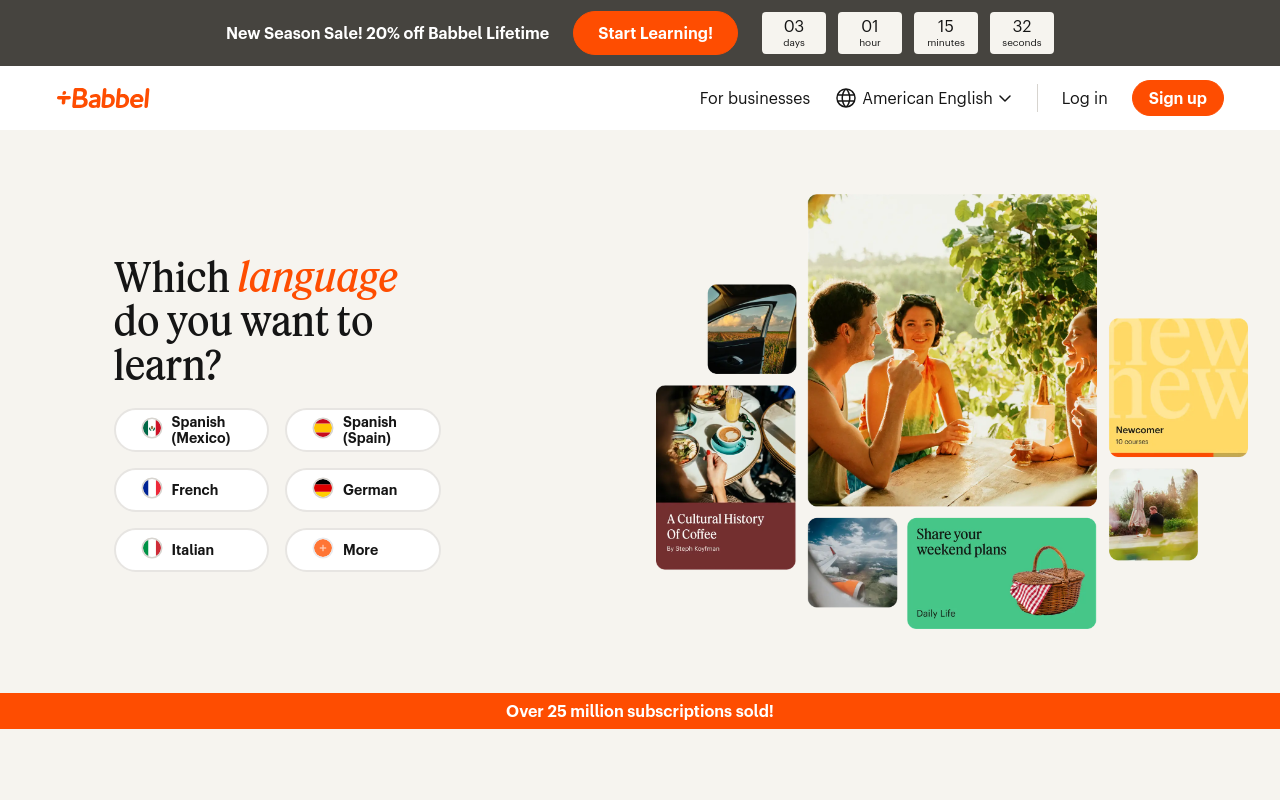1280x800 pixels.
Task: Click the Babbel logo
Action: [x=102, y=97]
